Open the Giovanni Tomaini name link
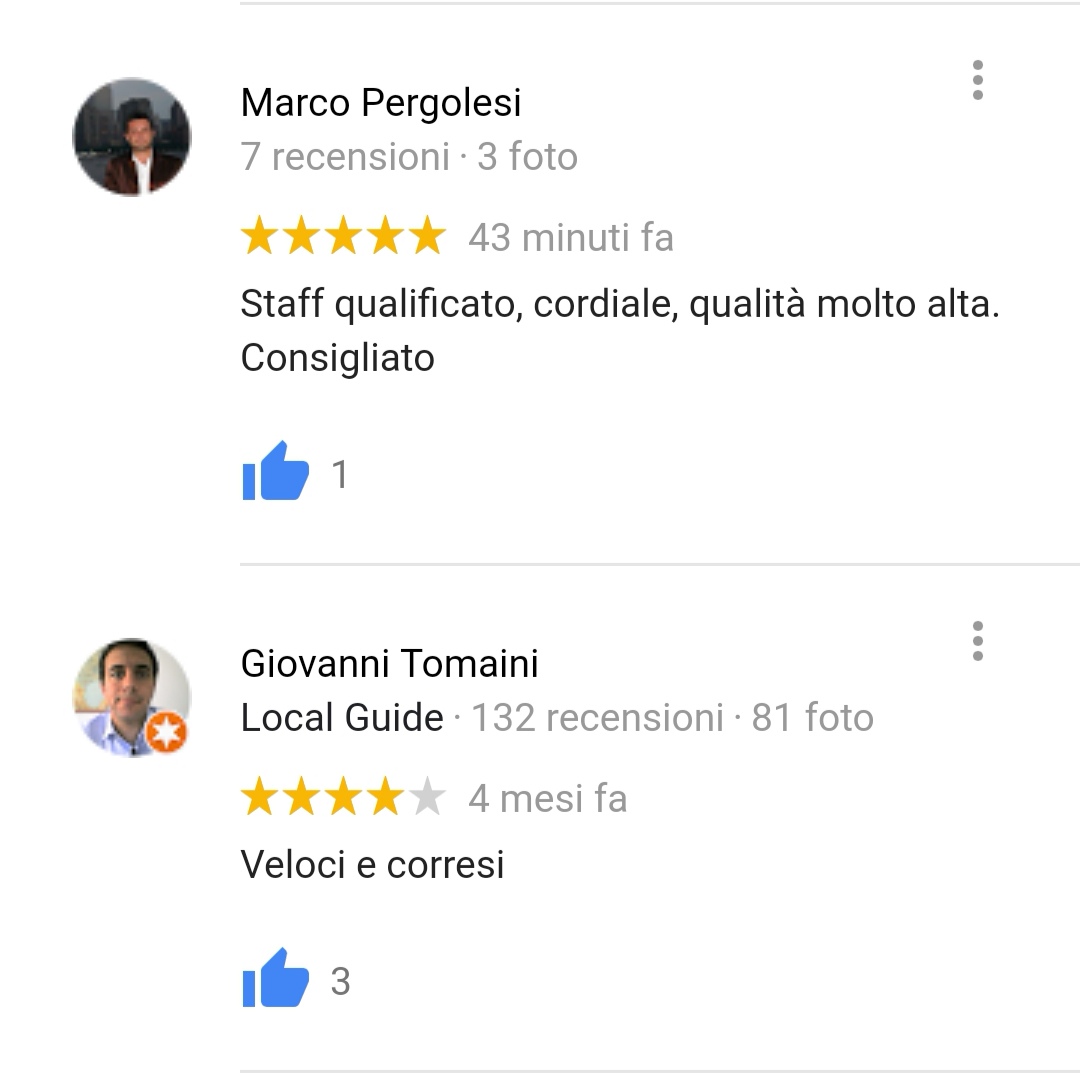 (x=389, y=664)
